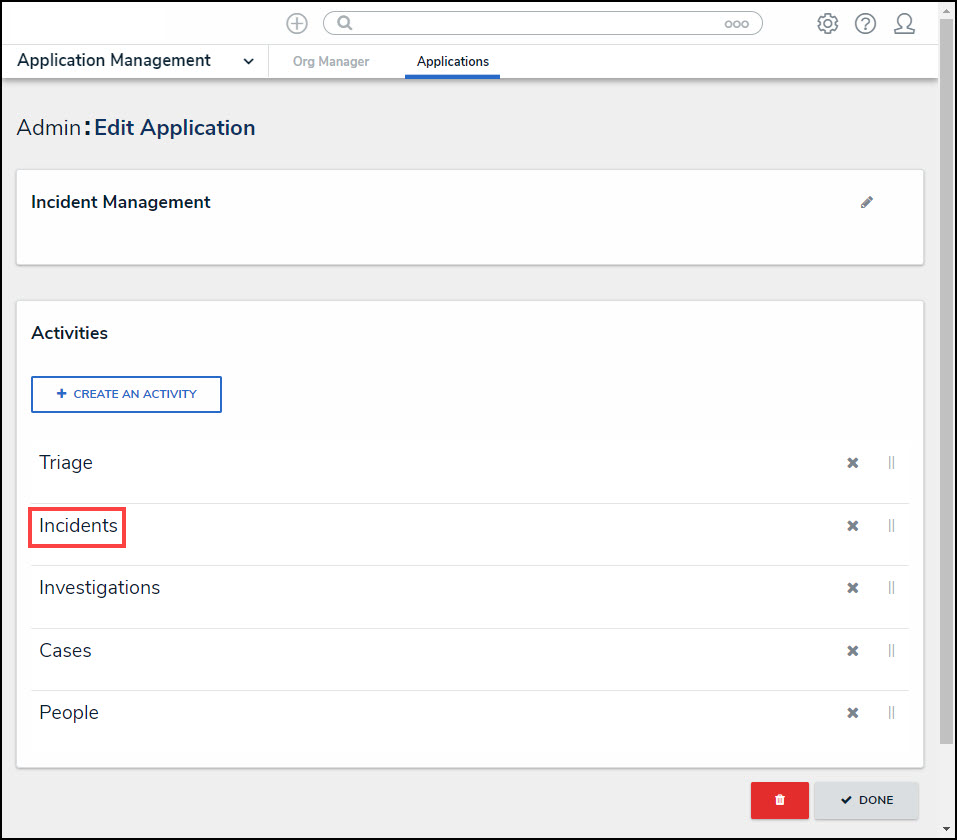Viewport: 957px width, 840px height.
Task: Select the Applications tab
Action: tap(453, 62)
